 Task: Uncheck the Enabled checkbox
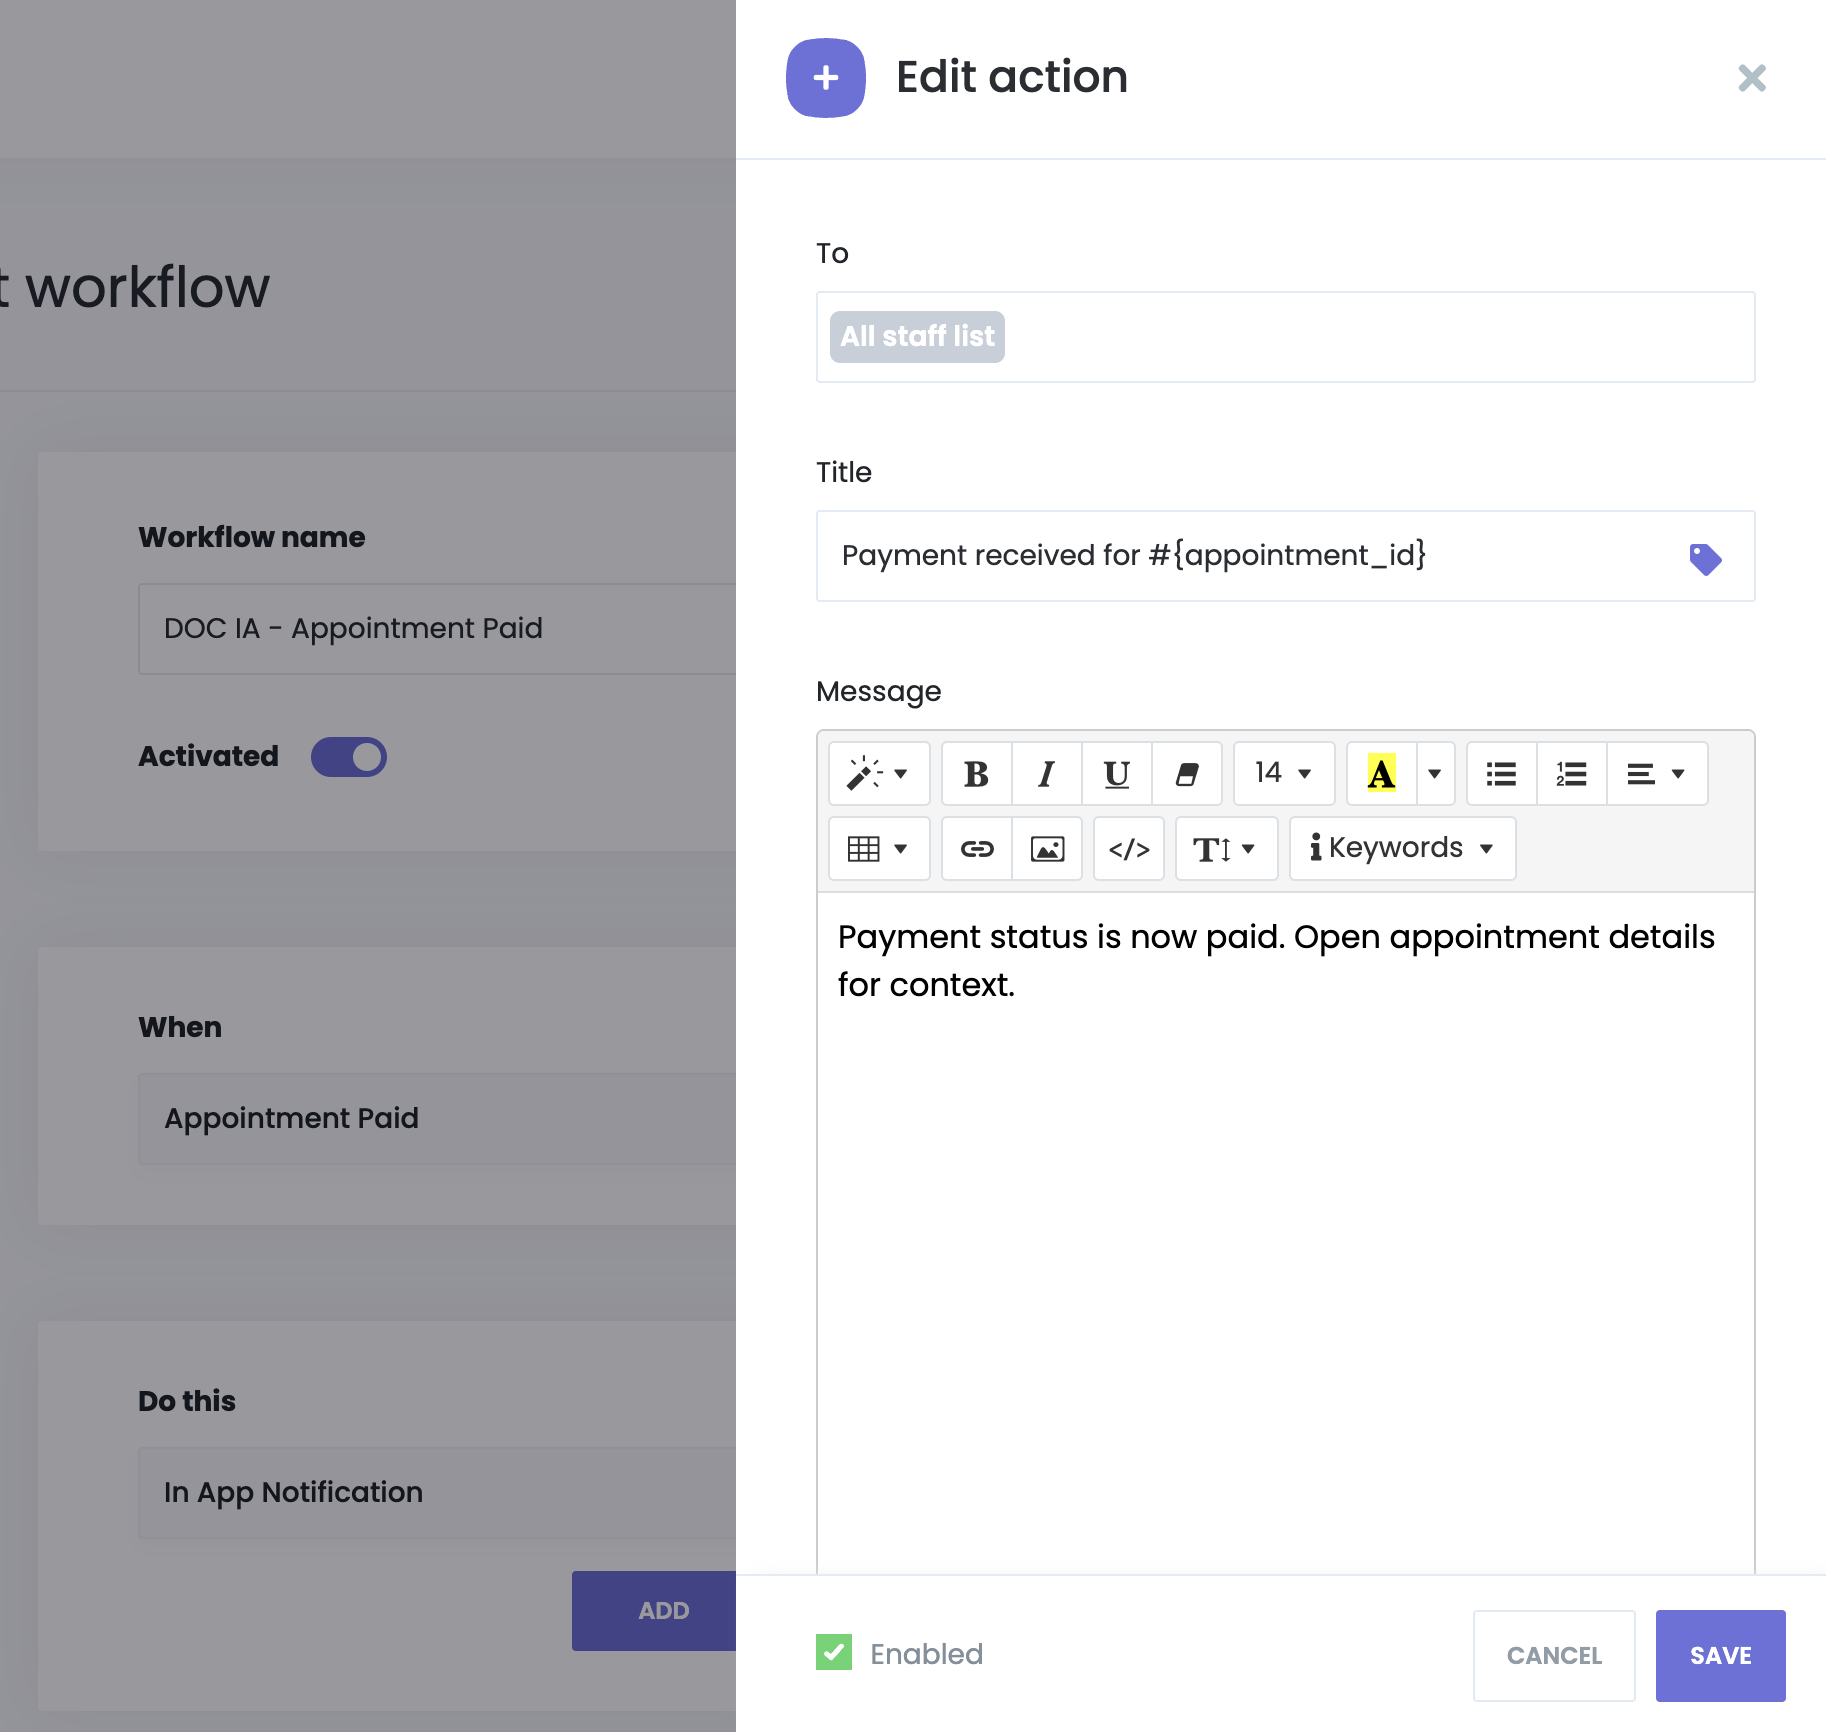click(834, 1653)
